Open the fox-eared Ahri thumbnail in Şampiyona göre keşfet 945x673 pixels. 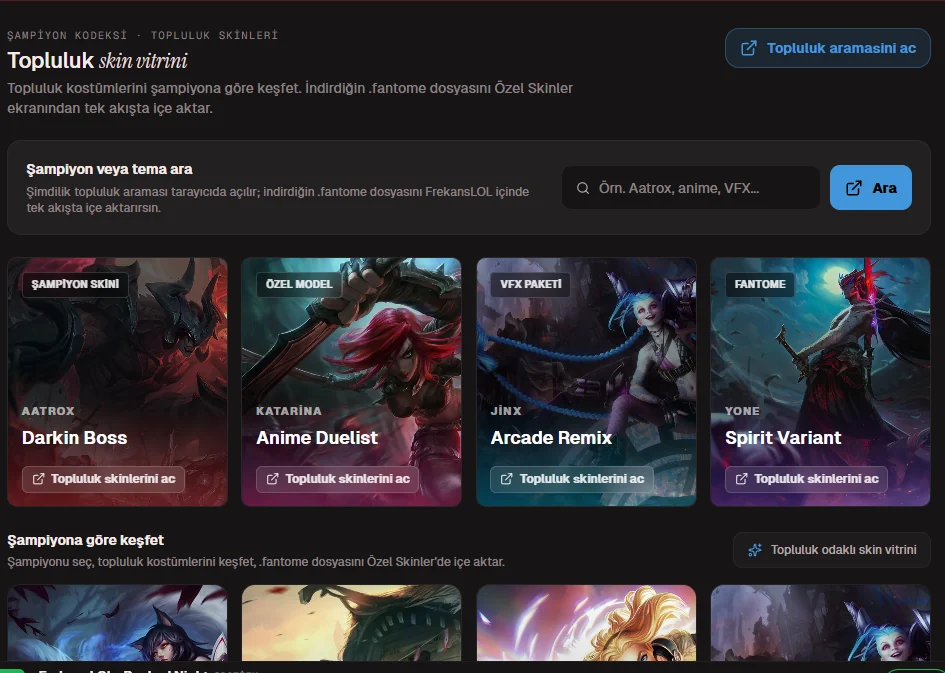click(118, 623)
